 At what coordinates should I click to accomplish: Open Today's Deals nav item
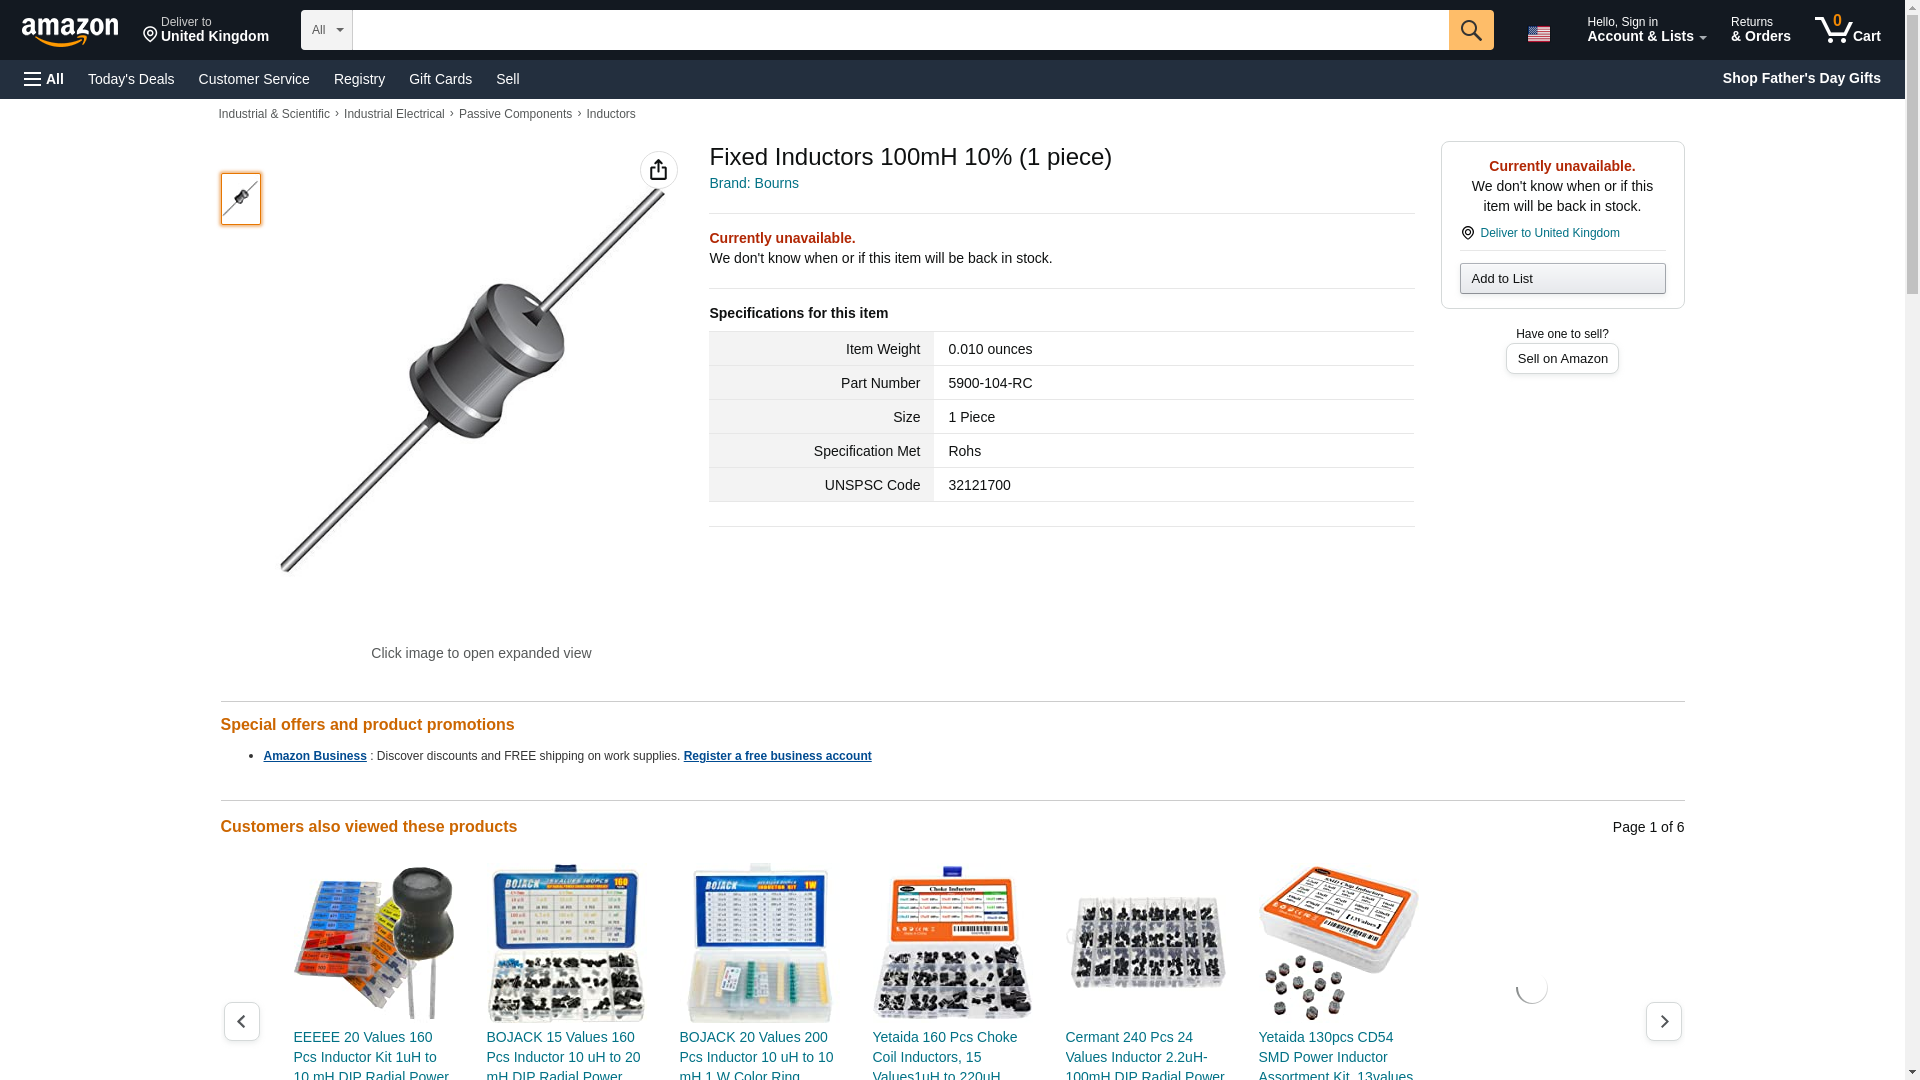(x=131, y=79)
